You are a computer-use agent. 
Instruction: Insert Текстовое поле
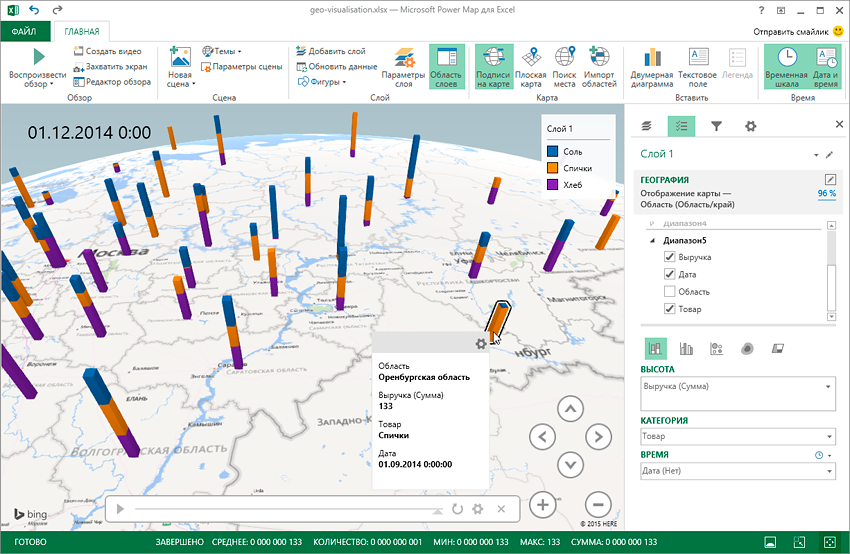coord(698,67)
